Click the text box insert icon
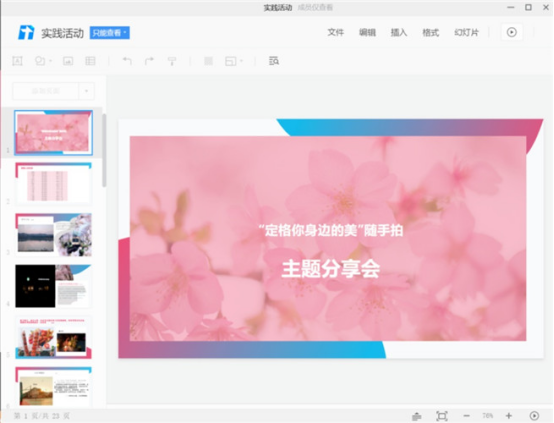The width and height of the screenshot is (554, 423). [x=17, y=61]
